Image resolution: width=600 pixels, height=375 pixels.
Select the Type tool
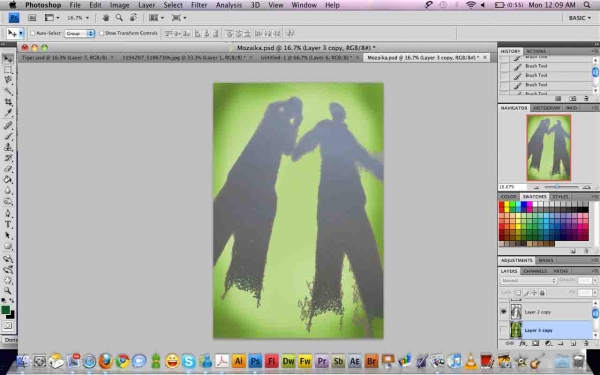(8, 225)
